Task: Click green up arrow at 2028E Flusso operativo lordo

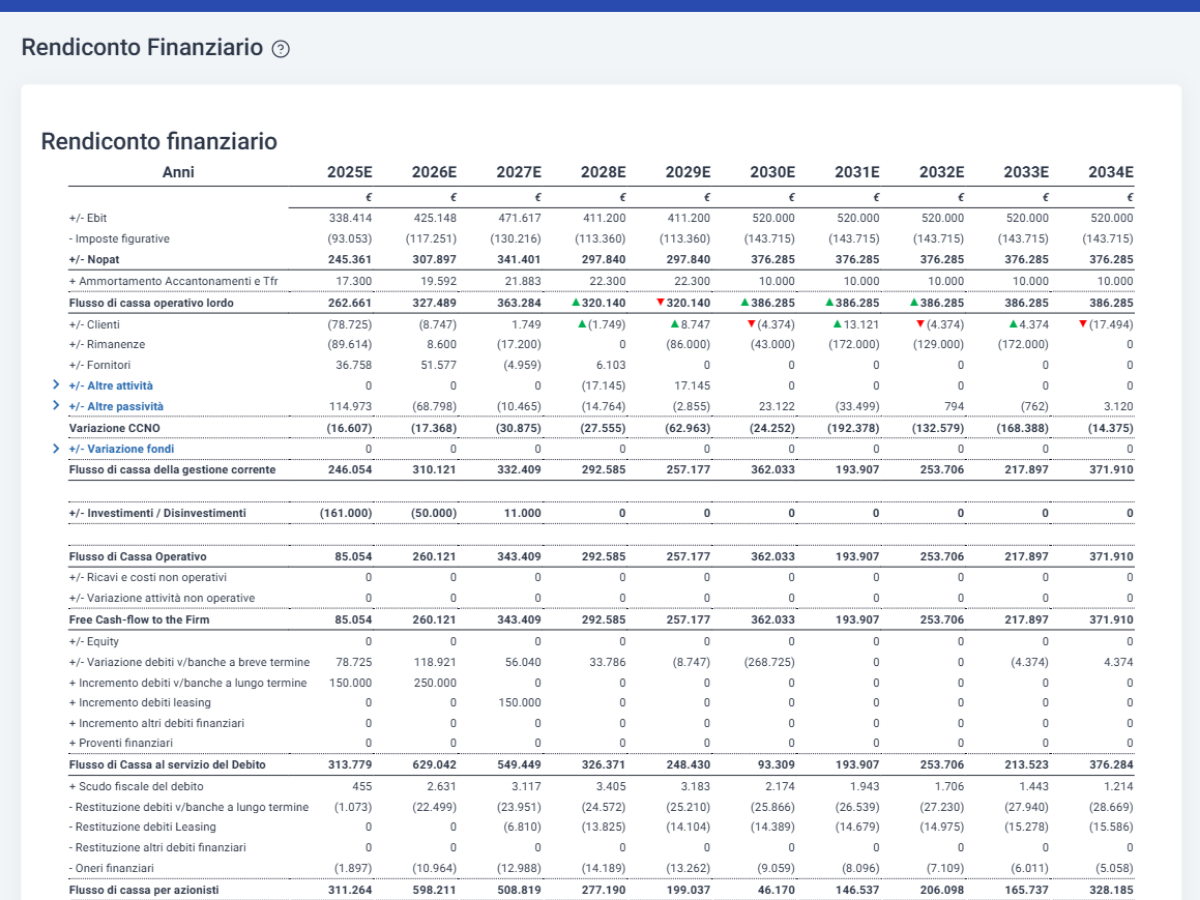Action: 576,302
